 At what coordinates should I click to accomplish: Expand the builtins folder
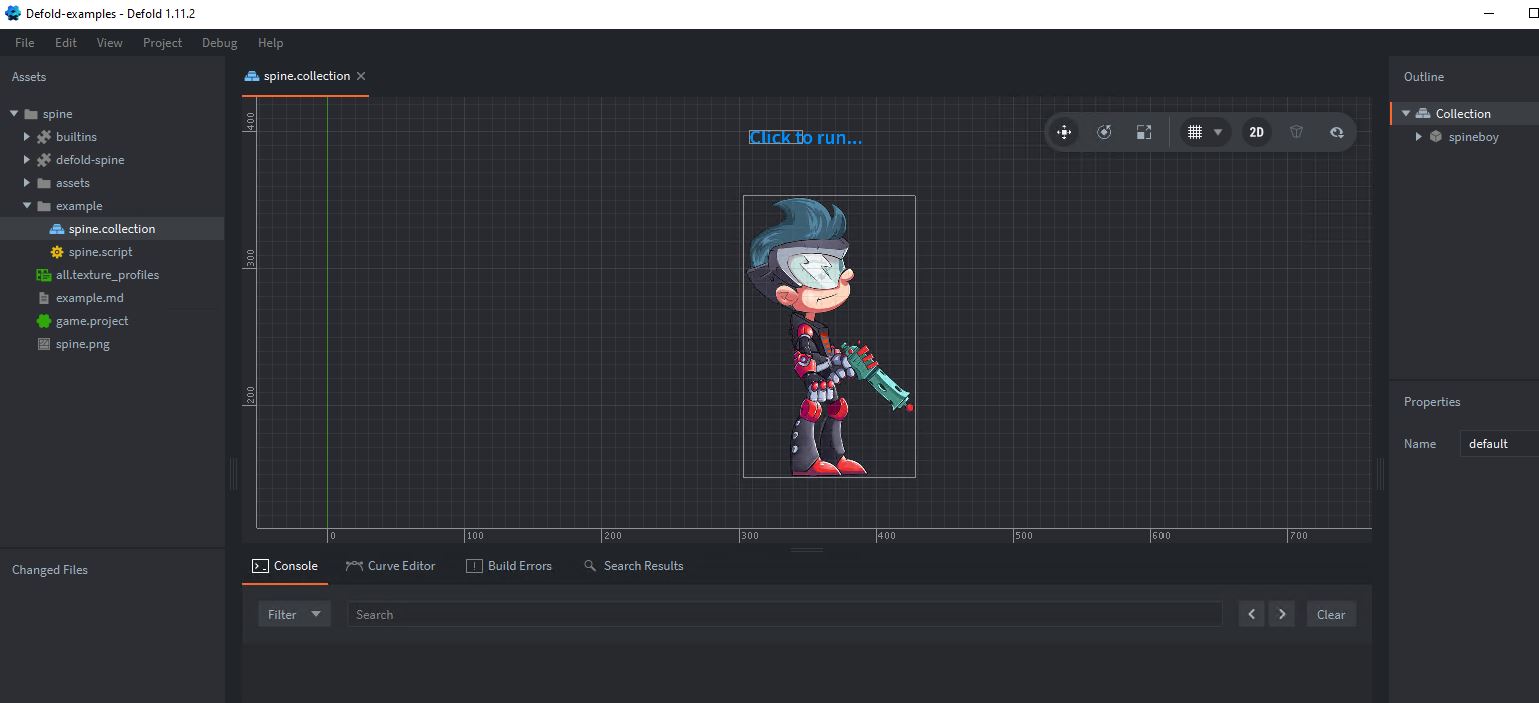point(27,137)
